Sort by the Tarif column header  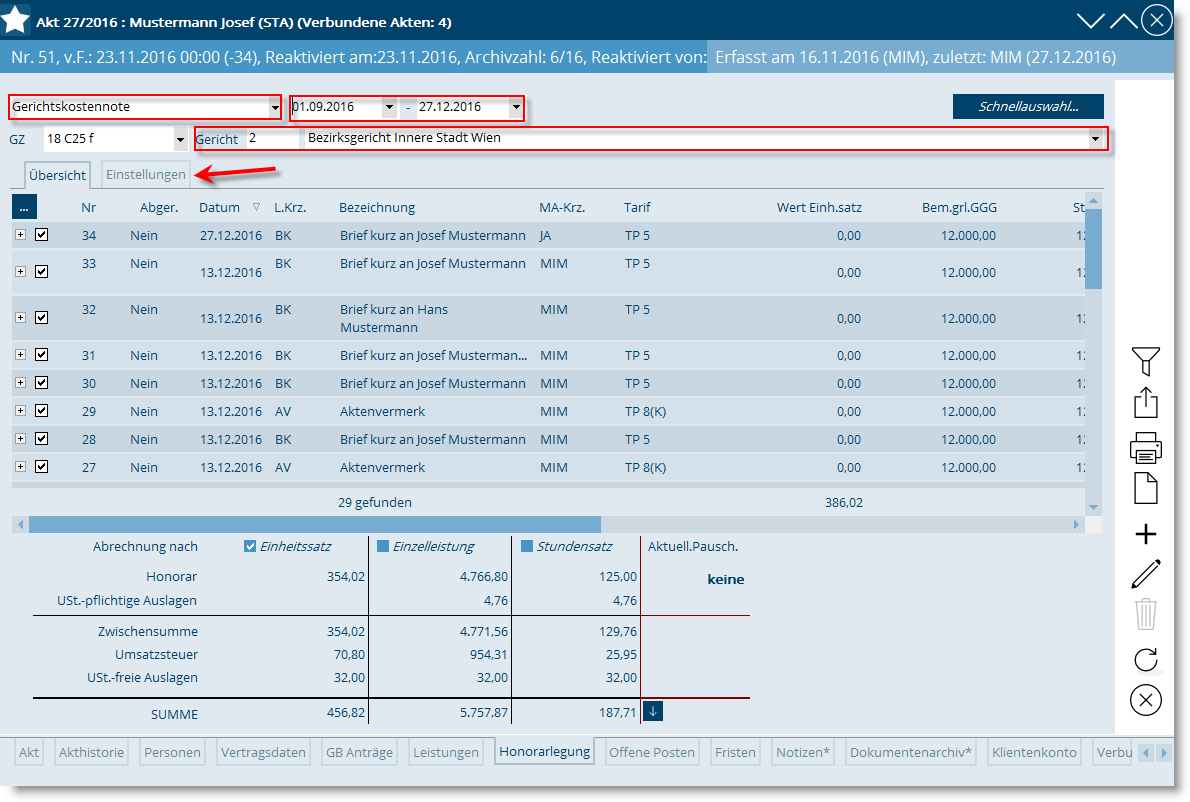click(638, 207)
